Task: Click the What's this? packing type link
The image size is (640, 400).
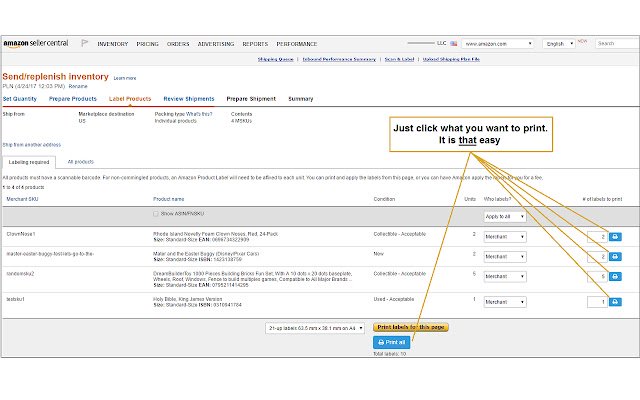Action: (199, 114)
